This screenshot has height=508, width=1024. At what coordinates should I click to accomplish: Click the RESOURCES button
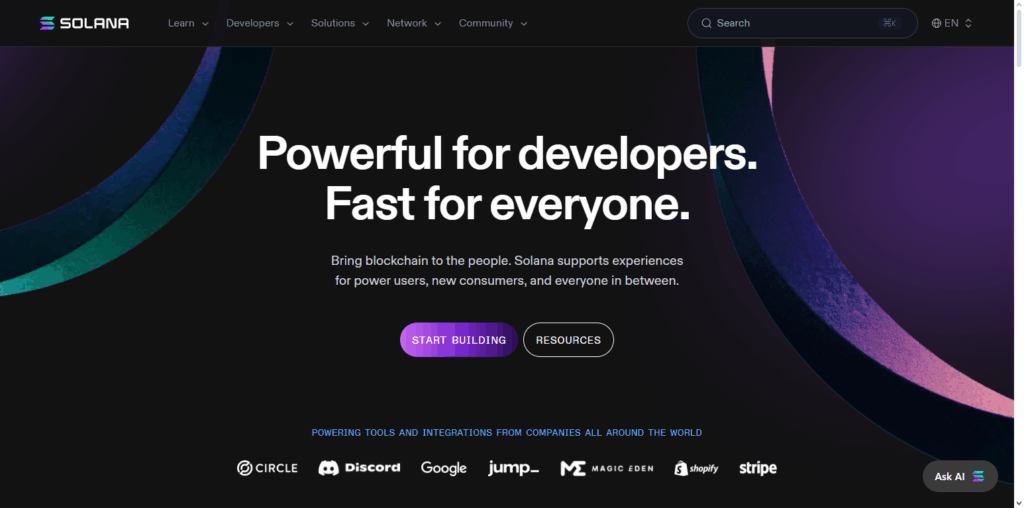[568, 340]
